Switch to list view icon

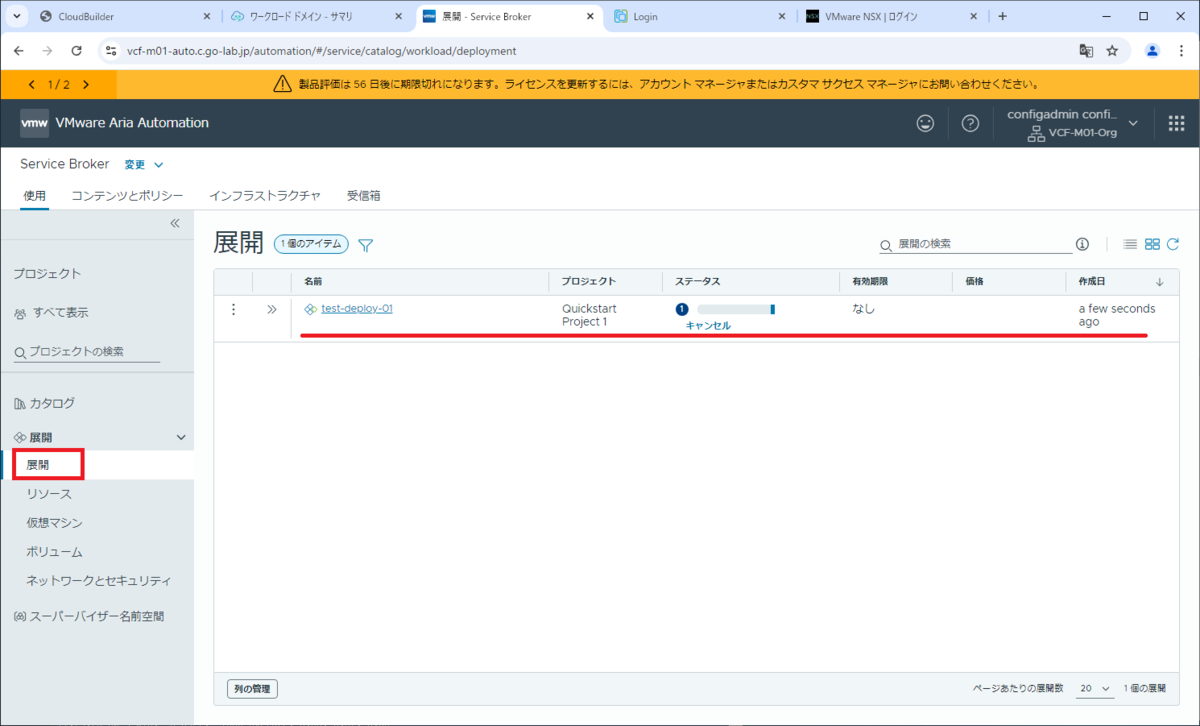pos(1130,244)
